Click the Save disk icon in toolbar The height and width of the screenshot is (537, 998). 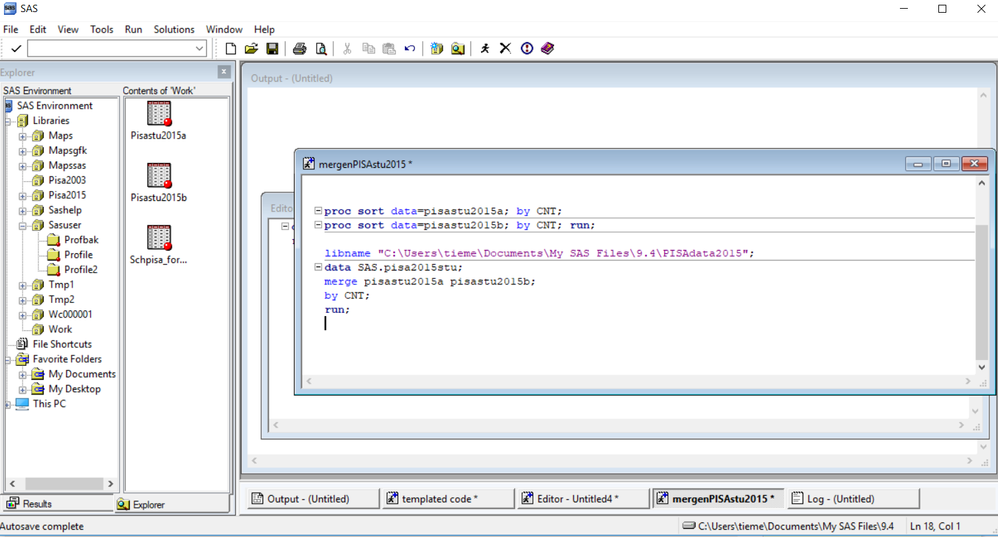(x=272, y=48)
